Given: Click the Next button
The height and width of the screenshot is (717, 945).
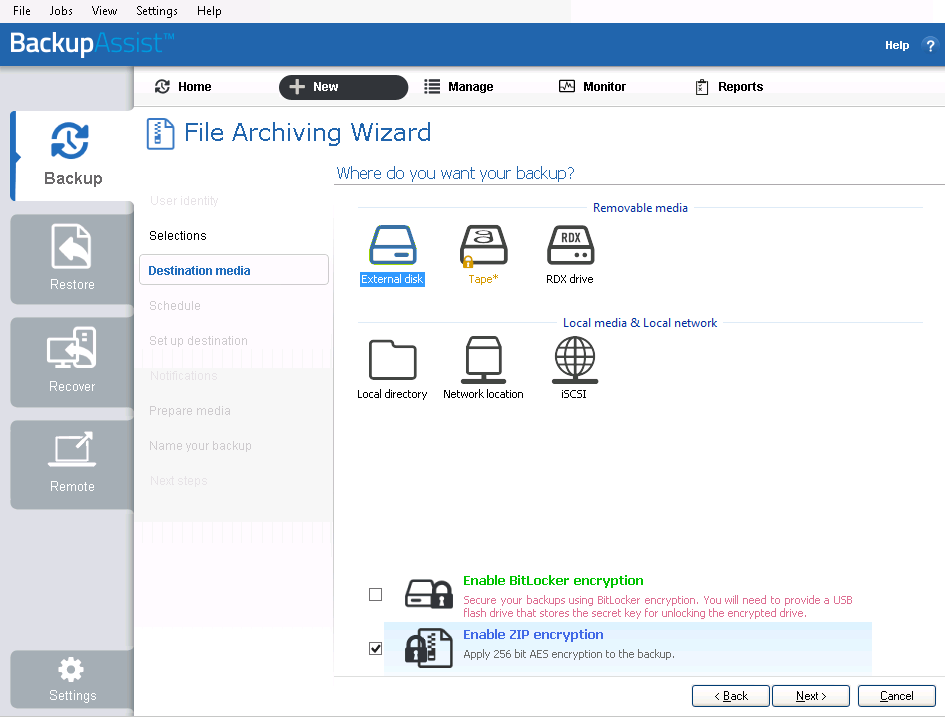Looking at the screenshot, I should (x=811, y=696).
